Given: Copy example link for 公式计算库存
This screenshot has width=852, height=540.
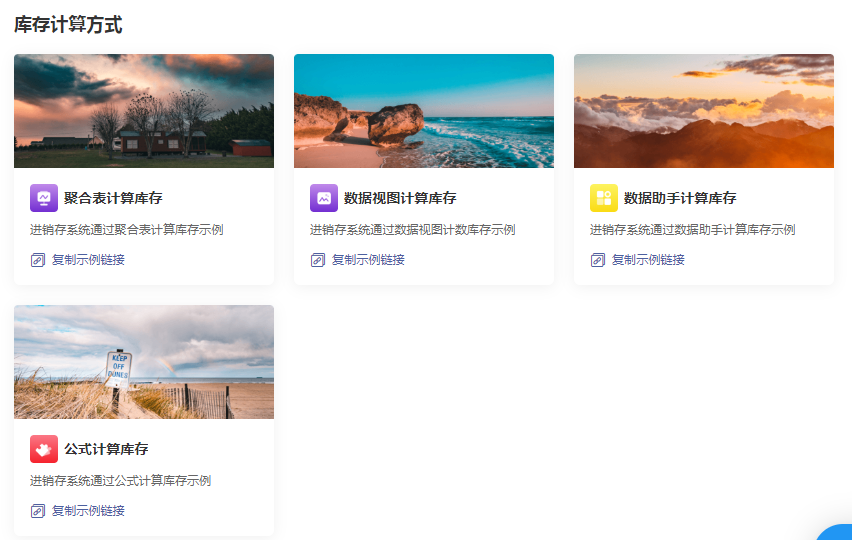Looking at the screenshot, I should pyautogui.click(x=88, y=511).
